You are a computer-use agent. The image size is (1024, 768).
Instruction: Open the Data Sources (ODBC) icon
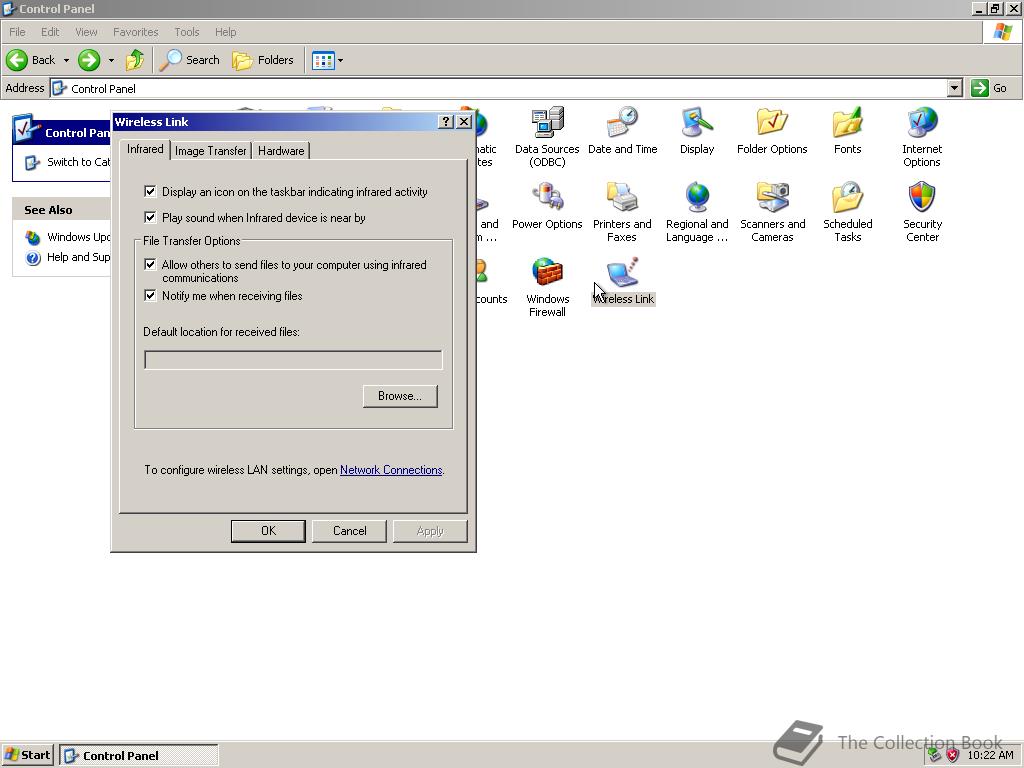pos(547,122)
